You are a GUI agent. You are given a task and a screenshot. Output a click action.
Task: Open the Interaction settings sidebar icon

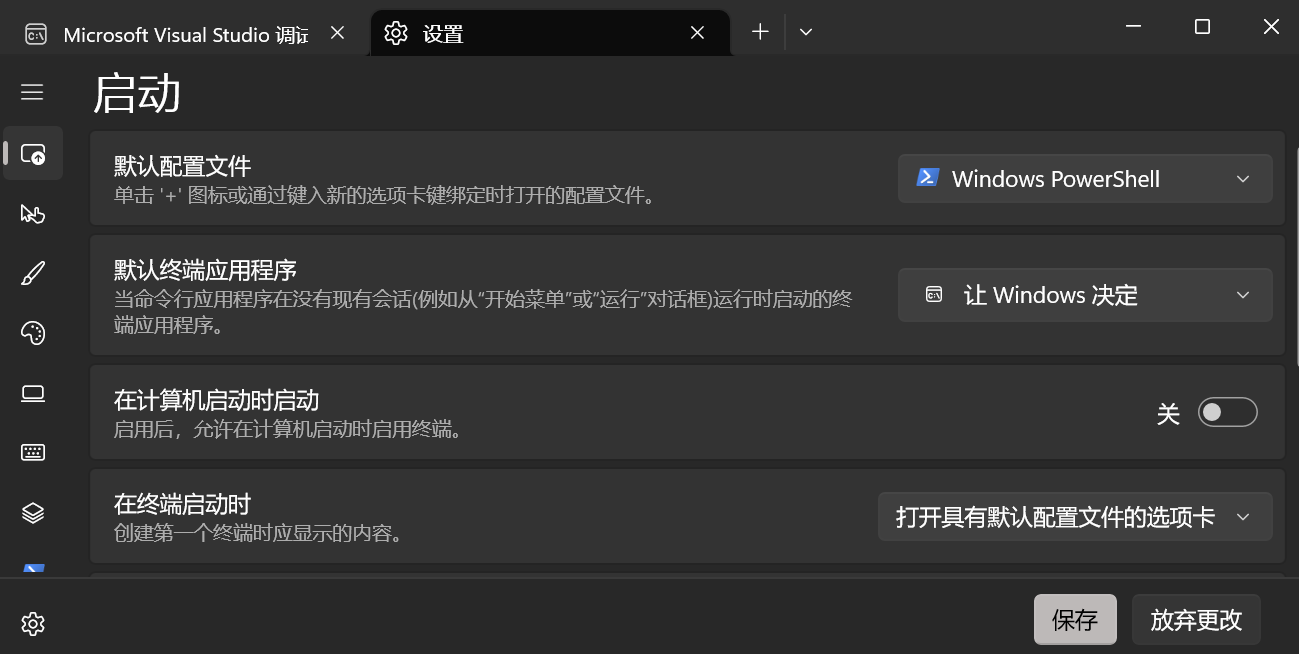coord(33,214)
